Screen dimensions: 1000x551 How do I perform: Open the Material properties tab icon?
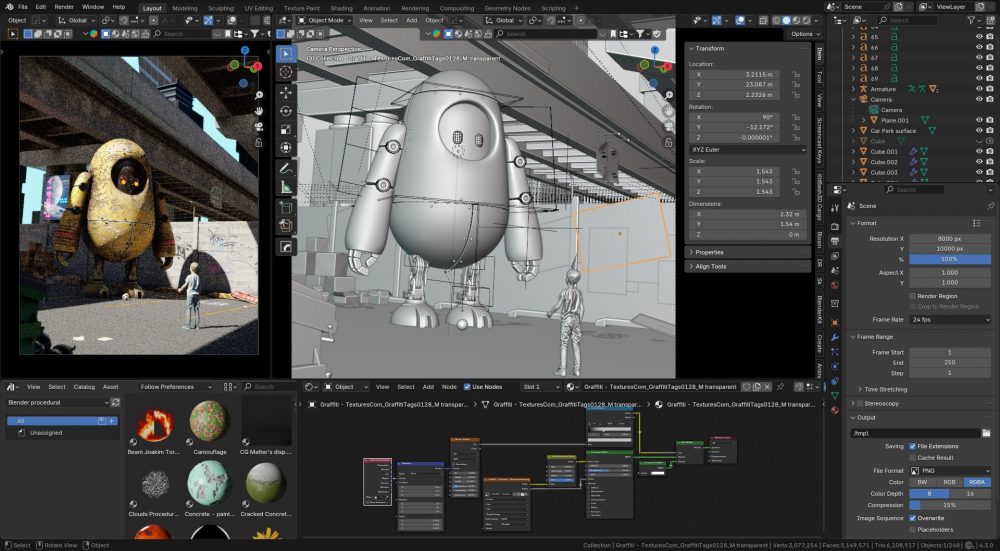pos(835,410)
